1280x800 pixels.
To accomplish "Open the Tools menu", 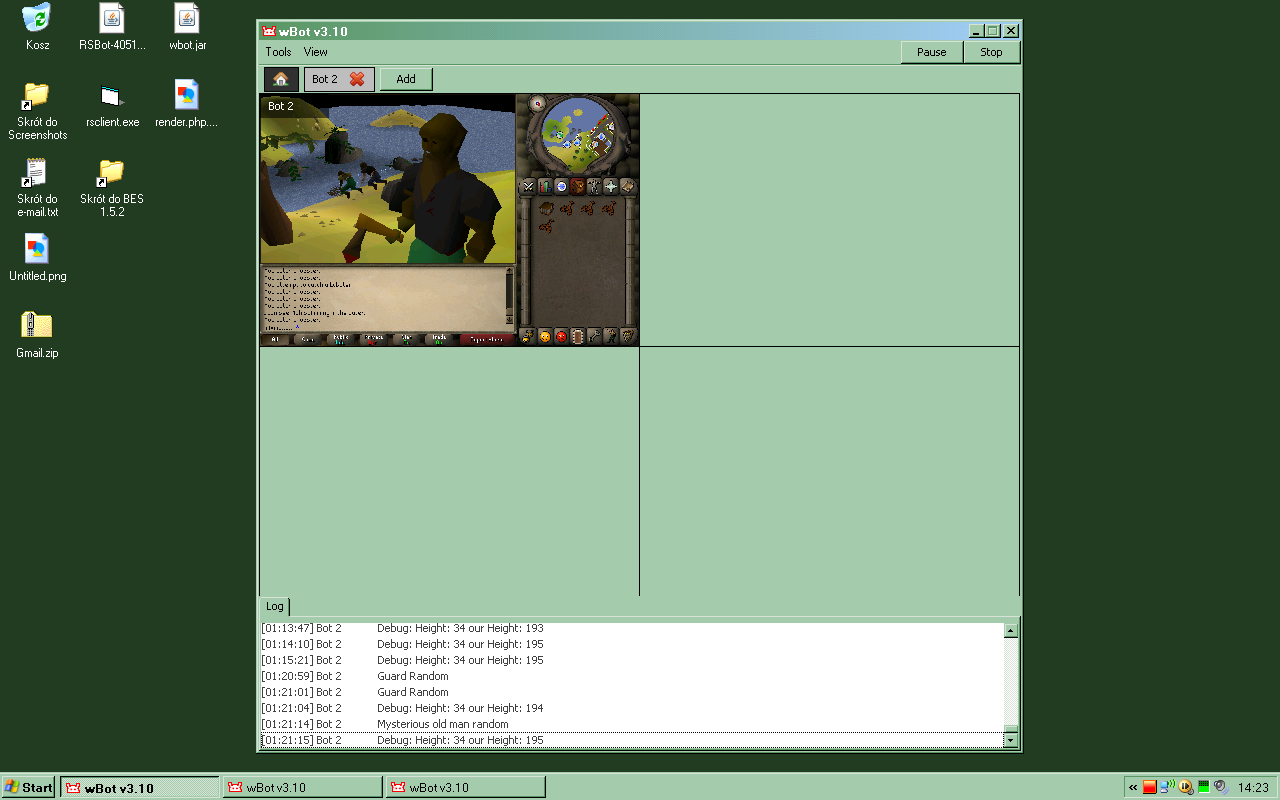I will tap(278, 52).
